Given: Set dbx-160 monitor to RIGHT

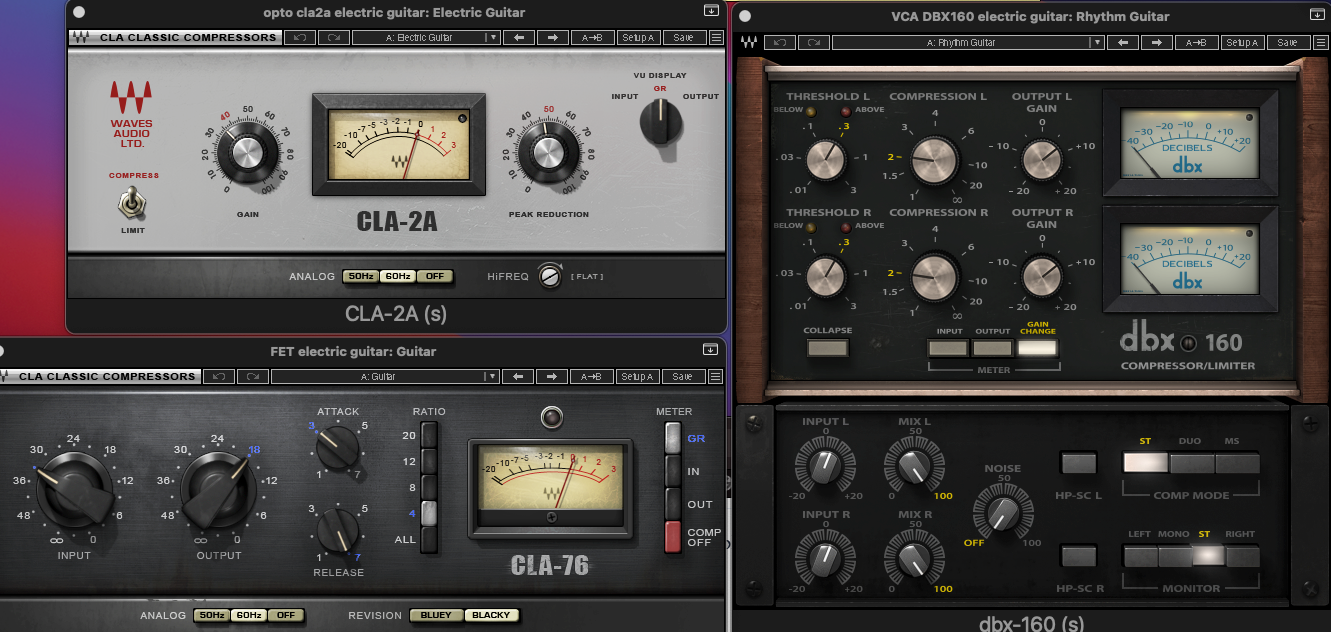Looking at the screenshot, I should point(1243,556).
